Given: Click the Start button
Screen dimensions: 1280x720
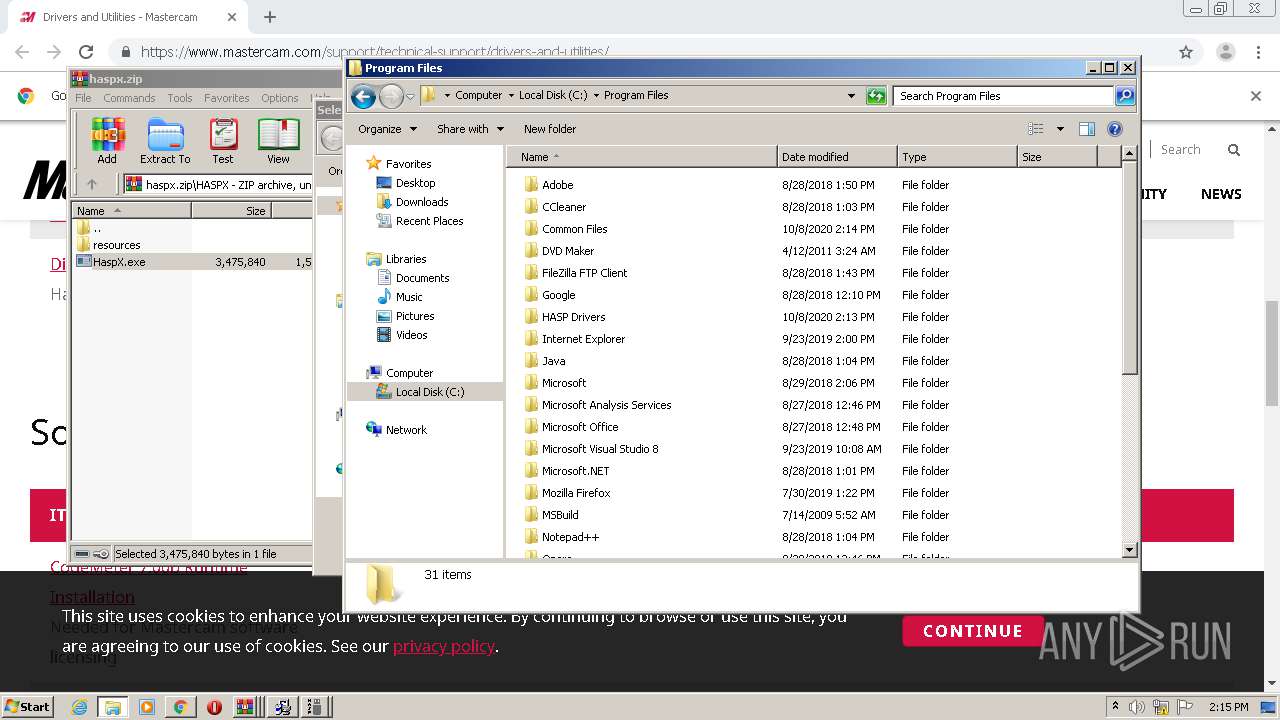Looking at the screenshot, I should tap(27, 706).
